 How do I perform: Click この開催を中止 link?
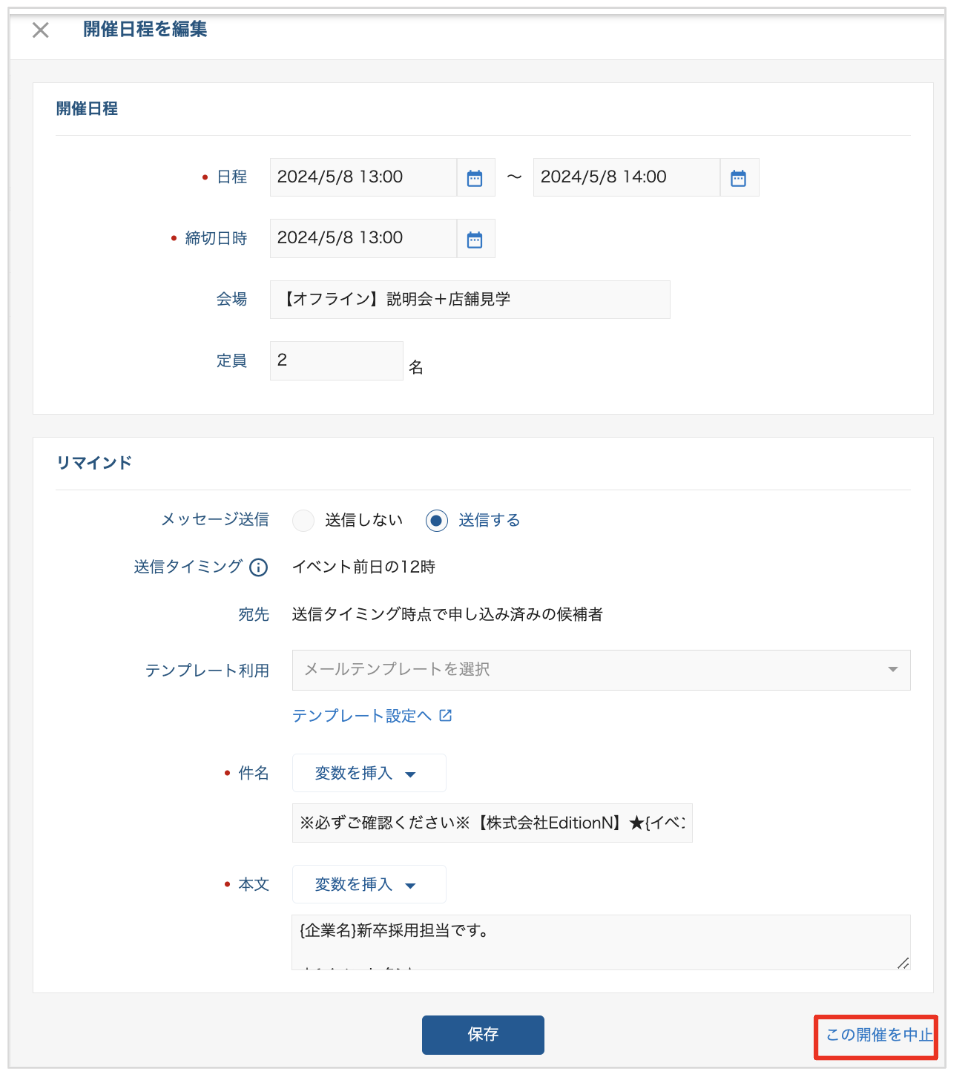coord(878,1035)
